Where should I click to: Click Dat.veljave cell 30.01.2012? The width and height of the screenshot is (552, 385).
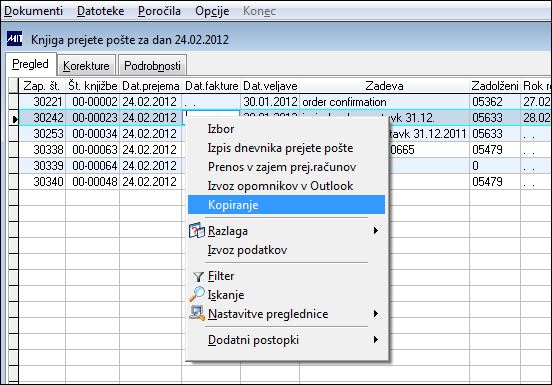coord(270,102)
